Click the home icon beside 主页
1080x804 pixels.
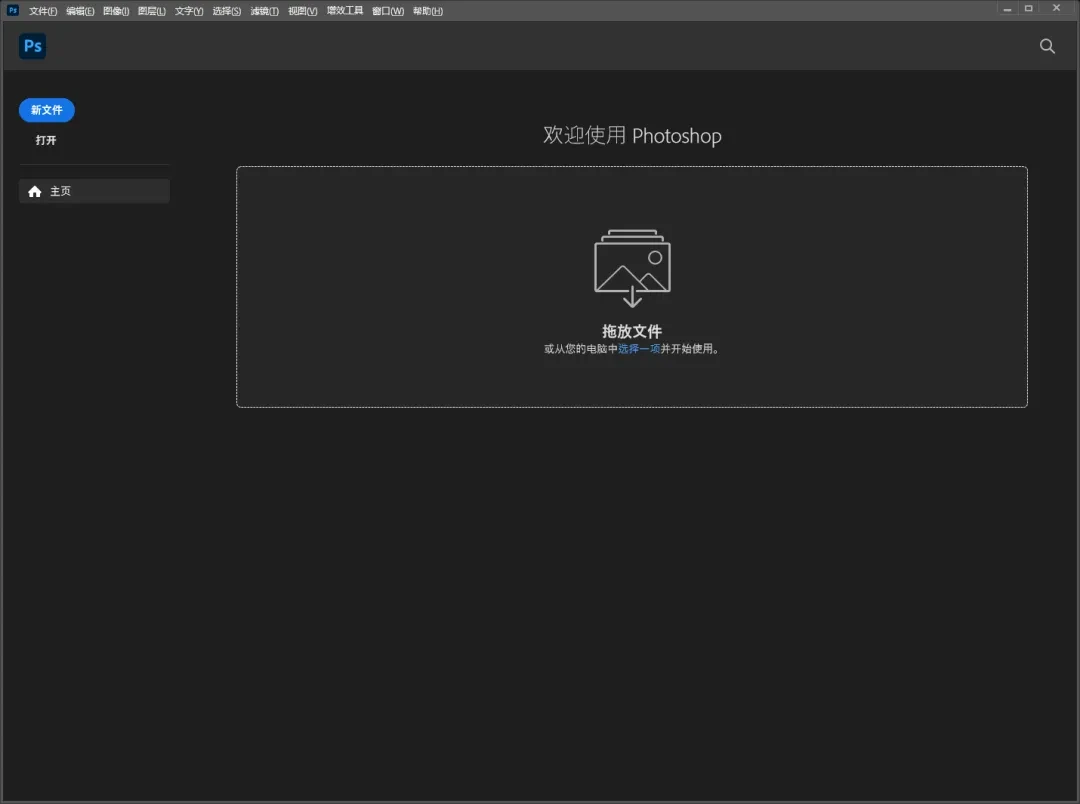pos(34,192)
